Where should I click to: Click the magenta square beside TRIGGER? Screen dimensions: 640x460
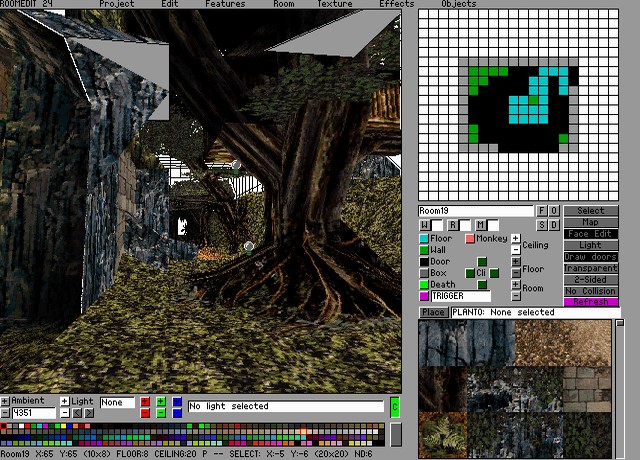coord(424,296)
